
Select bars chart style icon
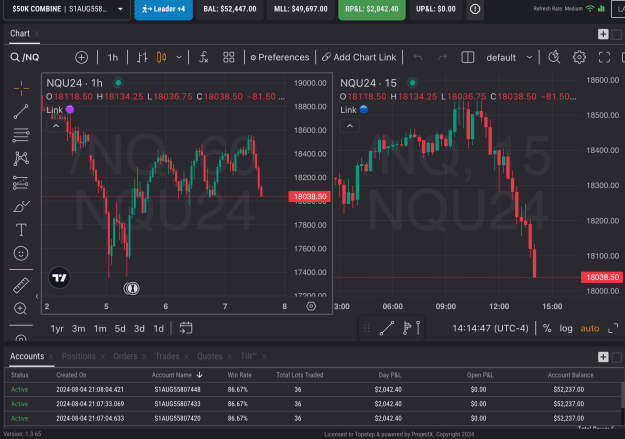click(x=142, y=57)
